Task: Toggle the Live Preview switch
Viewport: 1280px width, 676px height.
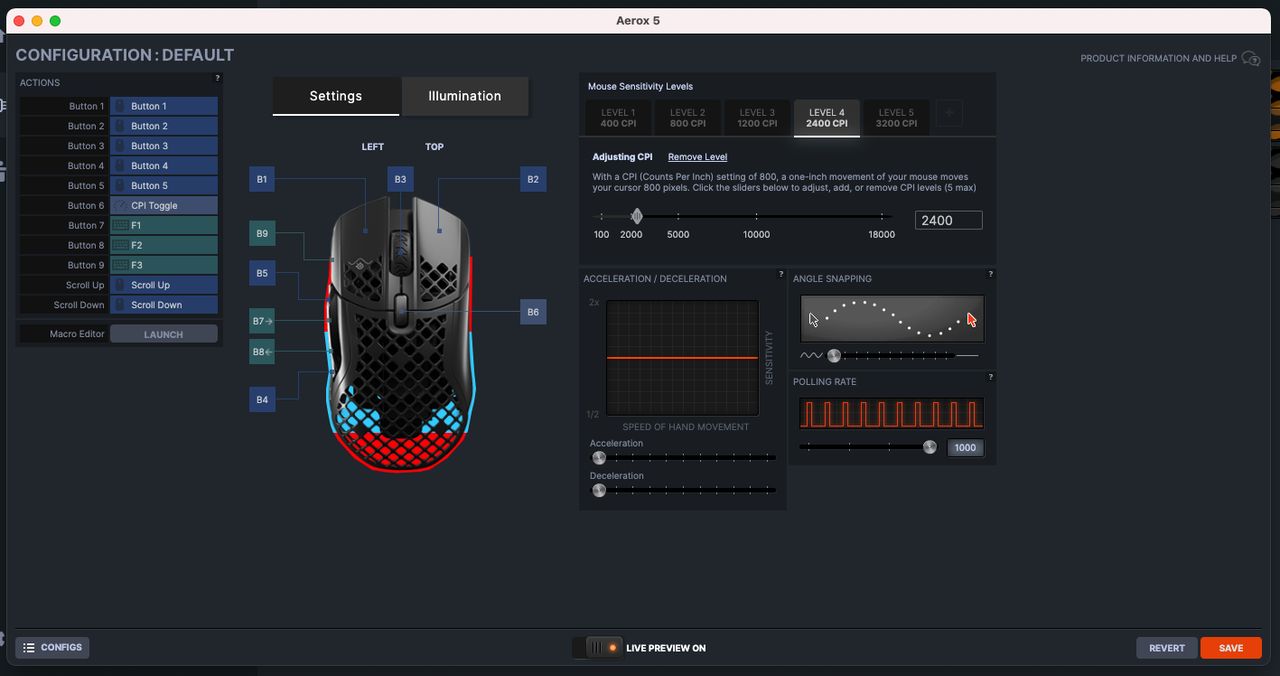Action: pyautogui.click(x=597, y=648)
